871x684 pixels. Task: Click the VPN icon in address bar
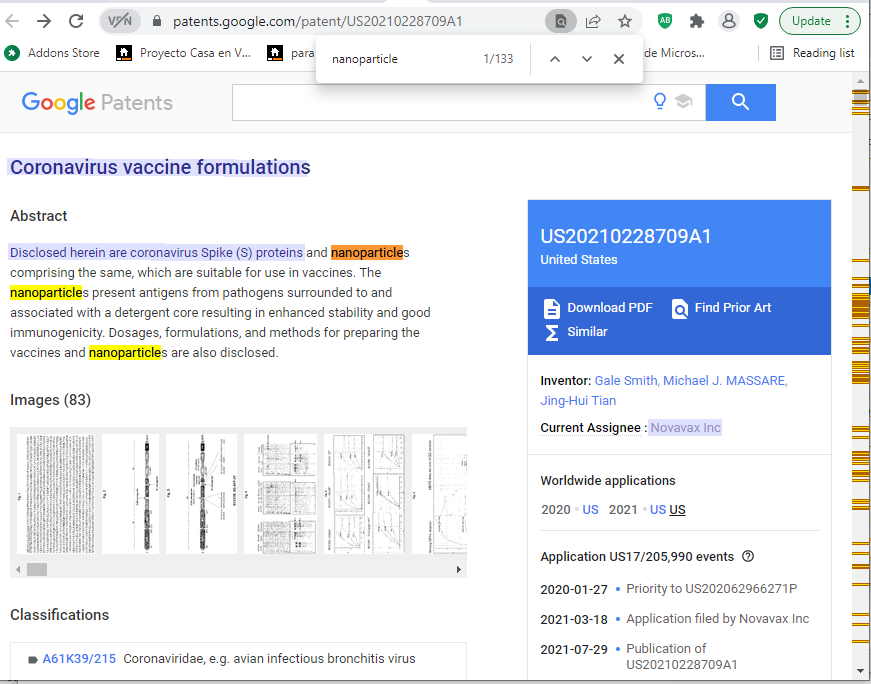pos(119,21)
